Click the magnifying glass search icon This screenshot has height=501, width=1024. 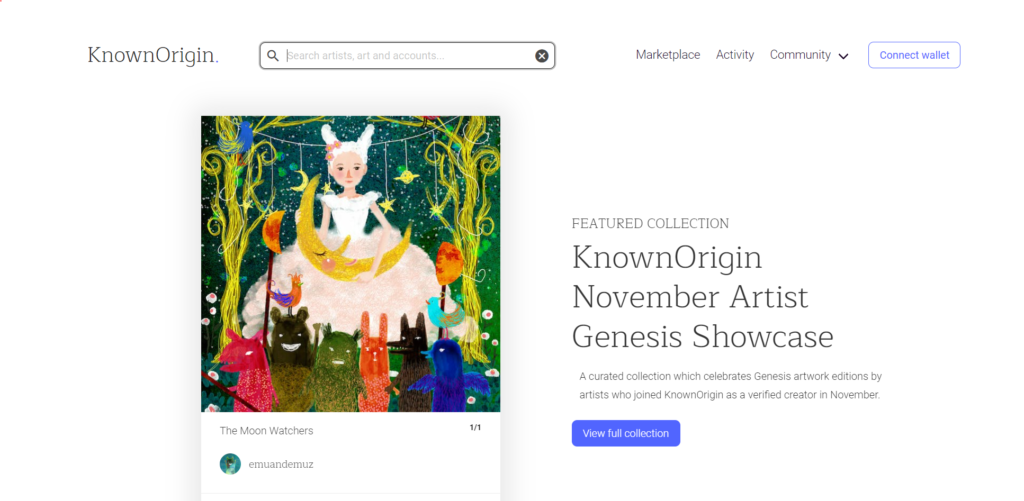pyautogui.click(x=273, y=56)
